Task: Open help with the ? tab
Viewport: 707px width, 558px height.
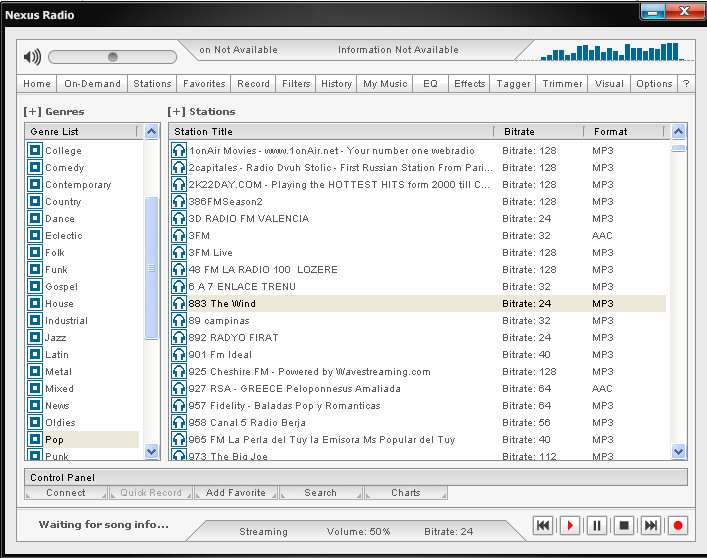Action: 686,84
